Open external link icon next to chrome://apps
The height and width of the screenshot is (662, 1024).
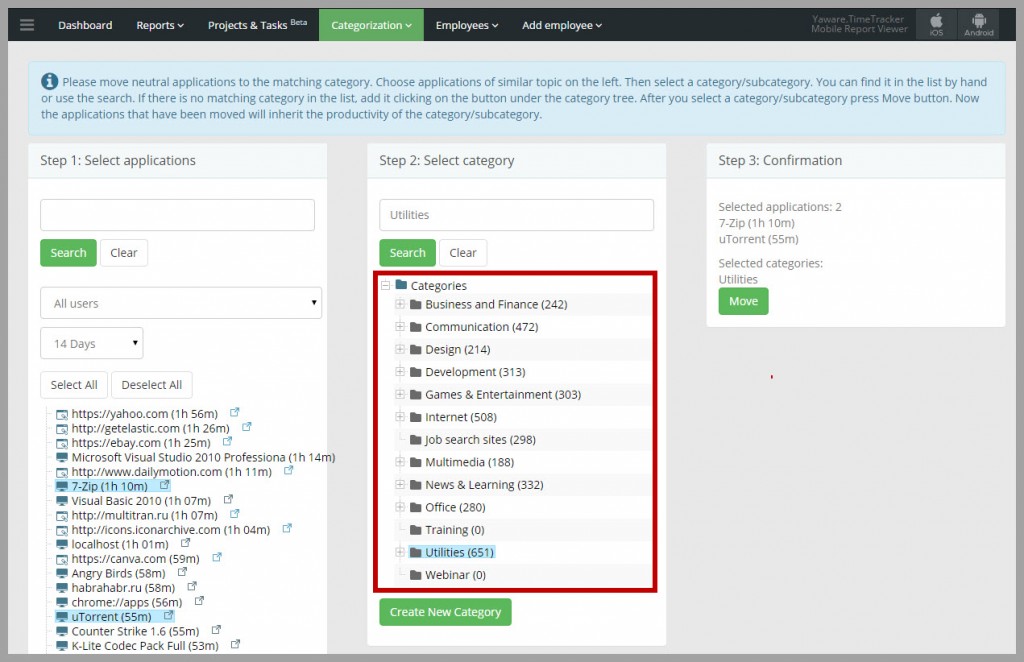tap(199, 601)
